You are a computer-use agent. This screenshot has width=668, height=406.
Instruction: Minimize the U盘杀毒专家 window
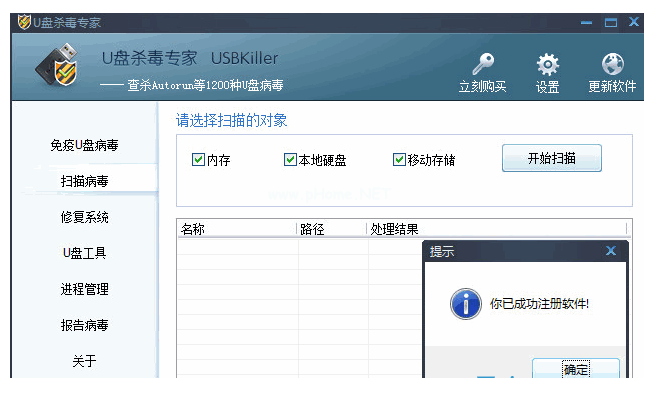point(586,22)
